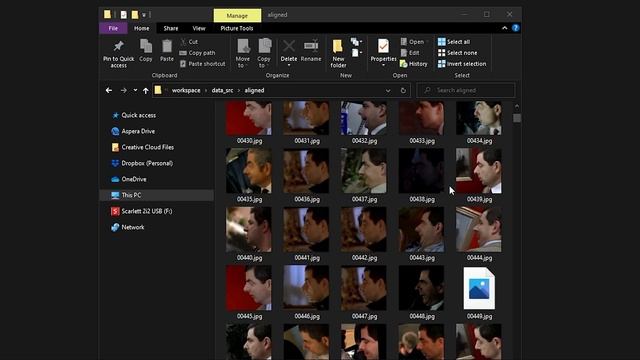Click the file name 00436.jpg
640x360 pixels.
pyautogui.click(x=307, y=199)
